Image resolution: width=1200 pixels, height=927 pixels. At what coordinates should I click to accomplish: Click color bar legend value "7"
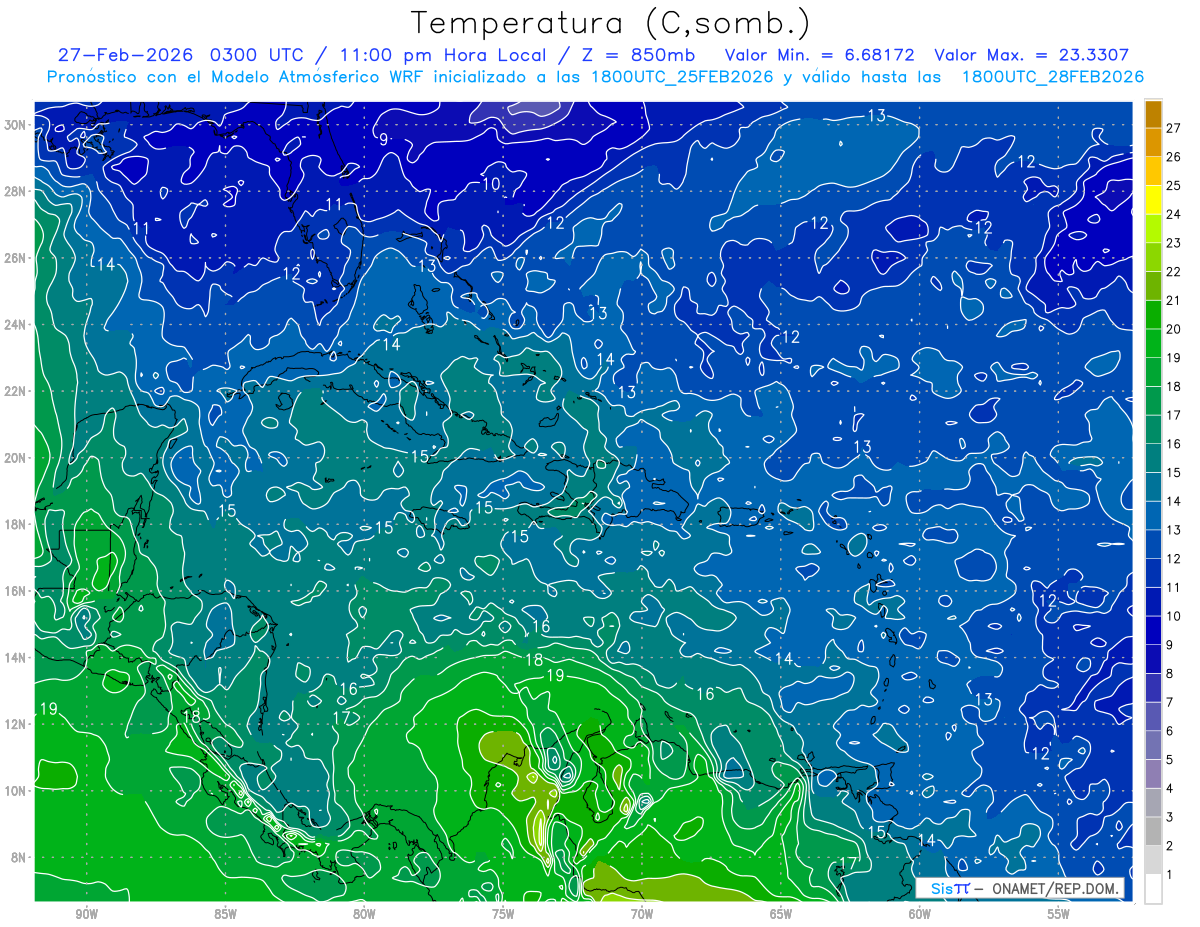1169,702
